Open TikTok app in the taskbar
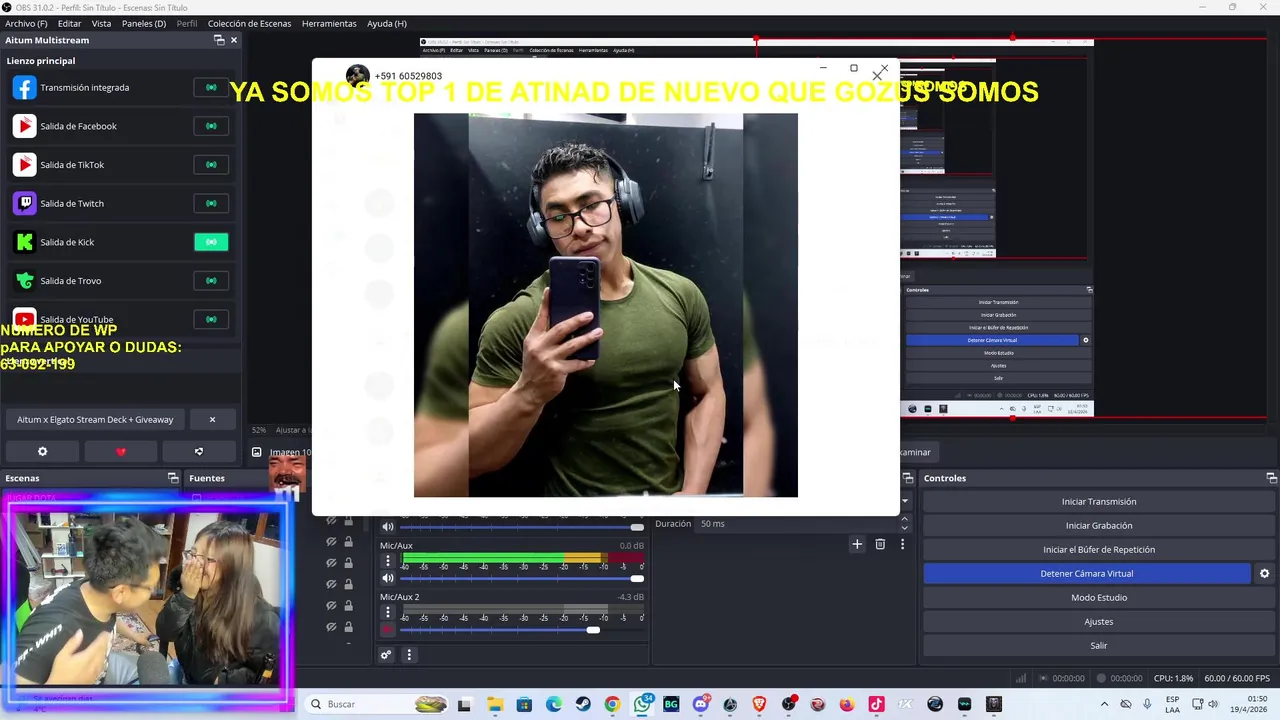The image size is (1280, 720). click(x=876, y=704)
